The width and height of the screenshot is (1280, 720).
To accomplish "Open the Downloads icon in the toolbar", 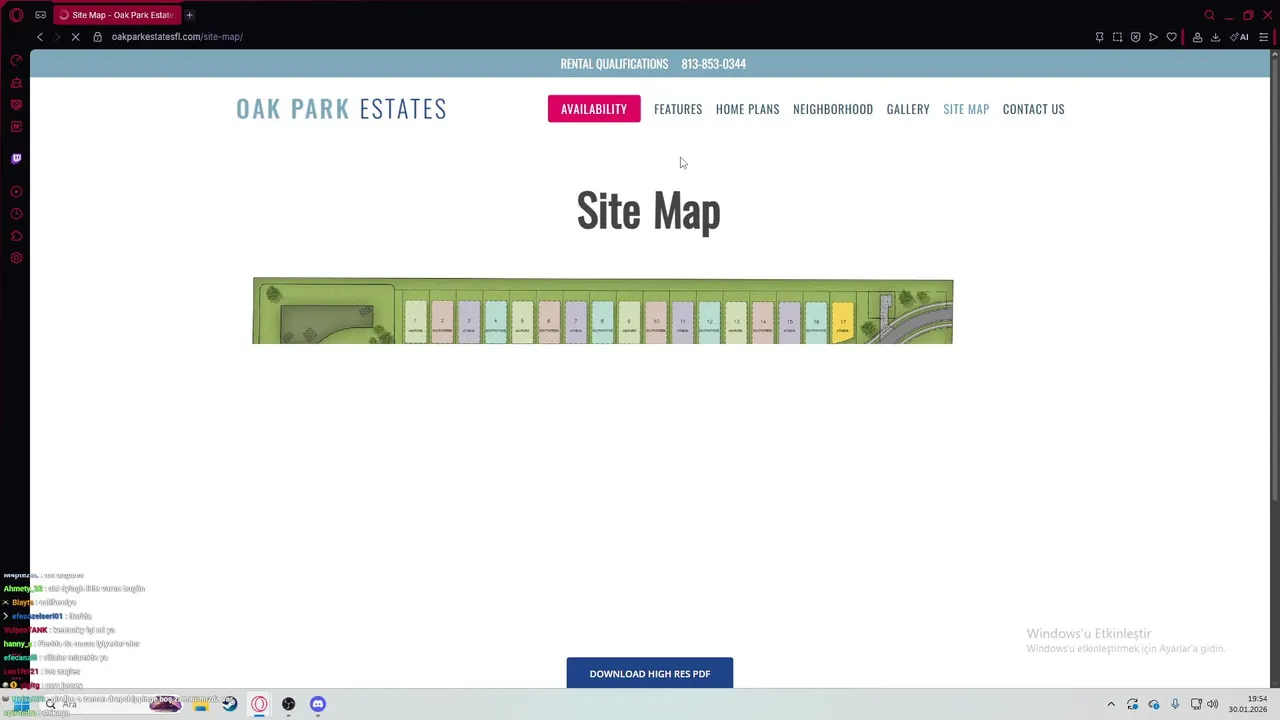I will pos(1215,37).
